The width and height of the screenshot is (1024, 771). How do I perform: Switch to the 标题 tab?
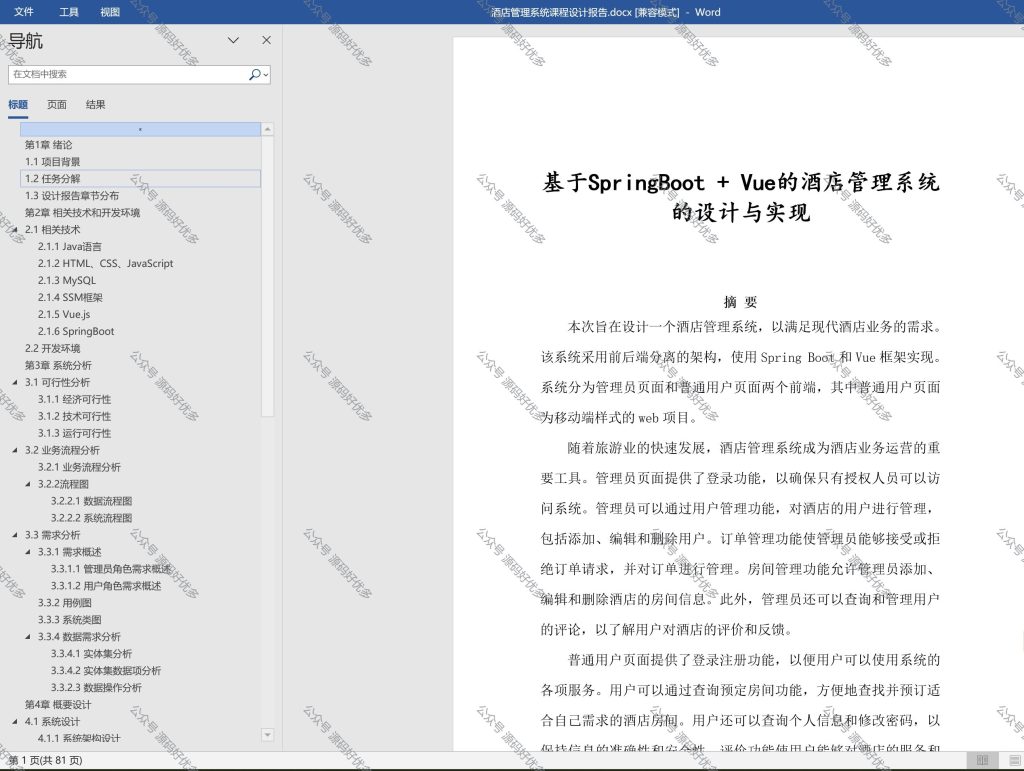click(18, 104)
